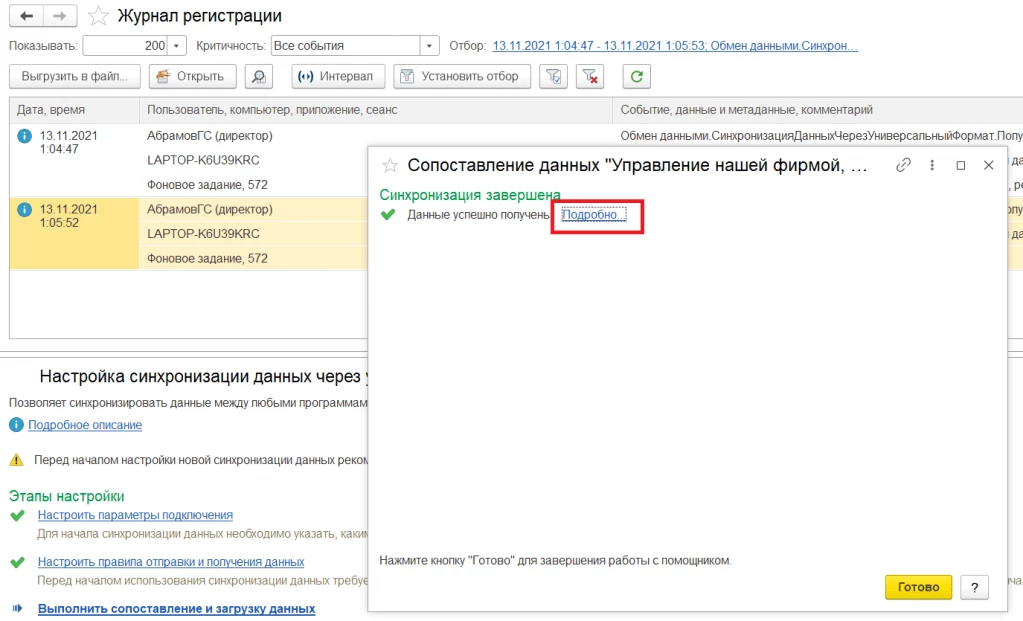Click the Выгрузить в файл button
1023x621 pixels.
tap(75, 76)
